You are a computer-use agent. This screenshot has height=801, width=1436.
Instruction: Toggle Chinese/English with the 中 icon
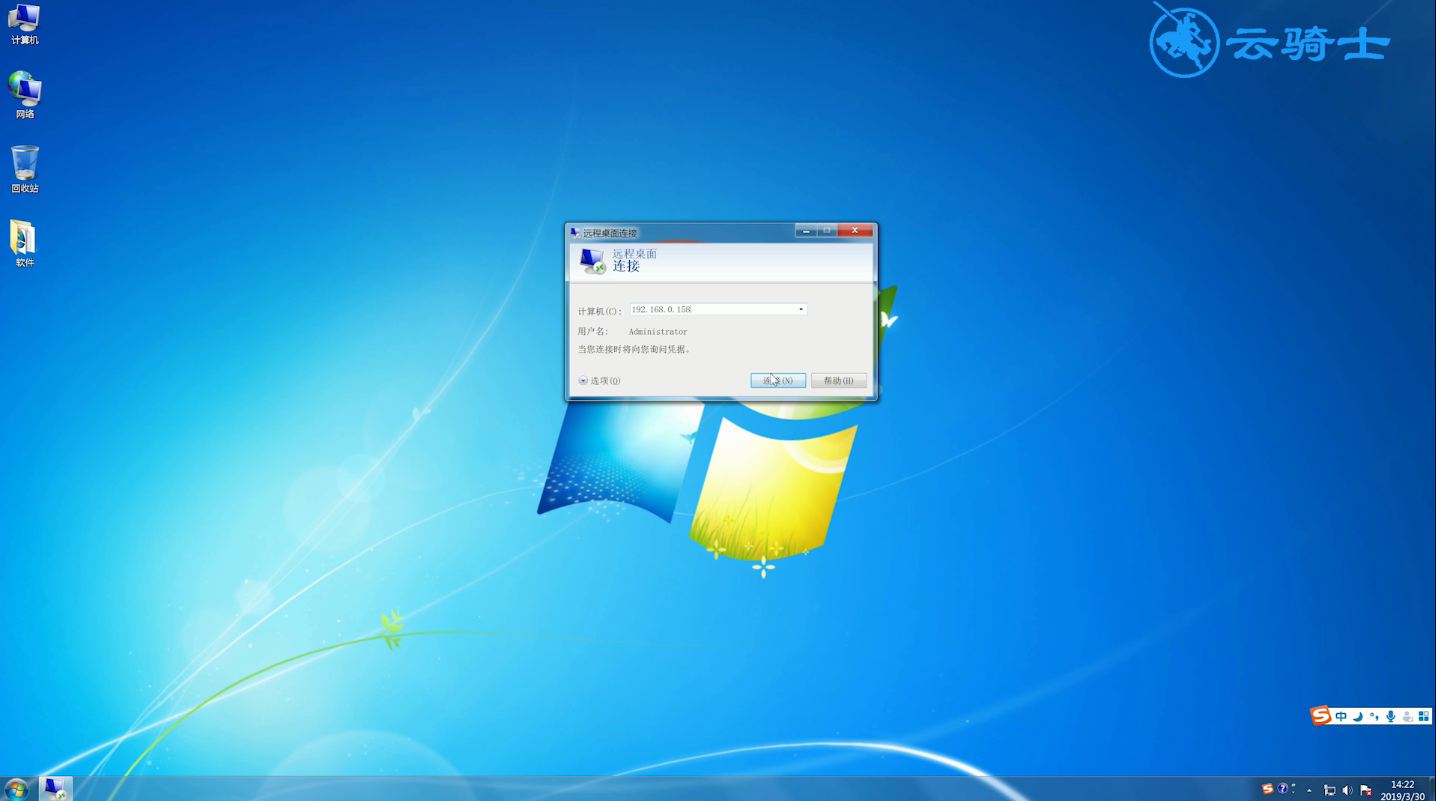[x=1340, y=716]
